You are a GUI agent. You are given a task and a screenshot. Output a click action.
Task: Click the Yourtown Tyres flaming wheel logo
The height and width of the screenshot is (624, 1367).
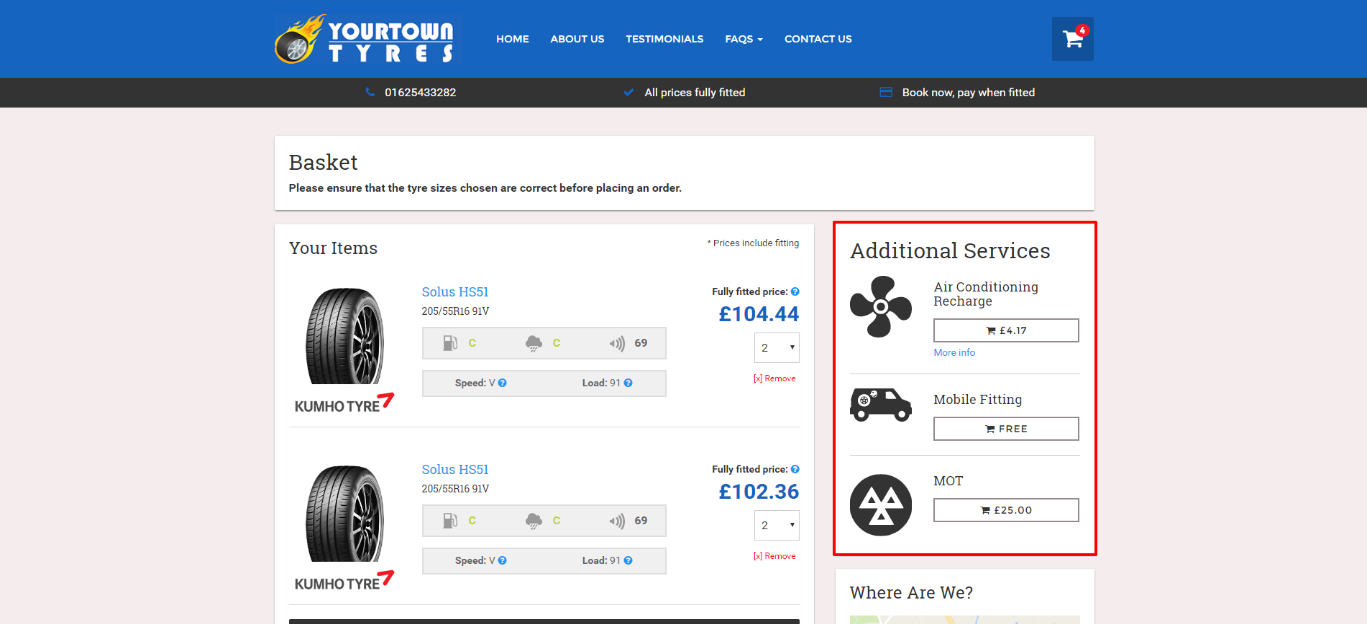coord(364,40)
